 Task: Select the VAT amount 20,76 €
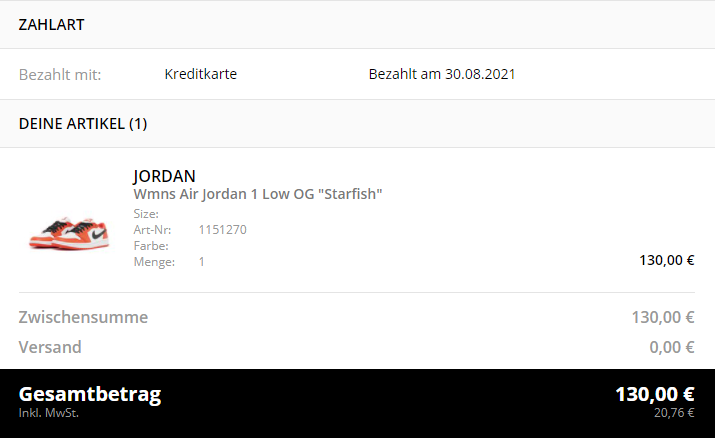[674, 413]
